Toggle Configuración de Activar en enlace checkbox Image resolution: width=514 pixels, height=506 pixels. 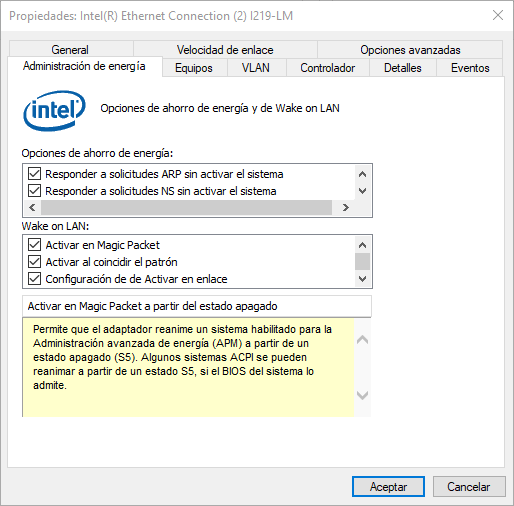[x=34, y=279]
